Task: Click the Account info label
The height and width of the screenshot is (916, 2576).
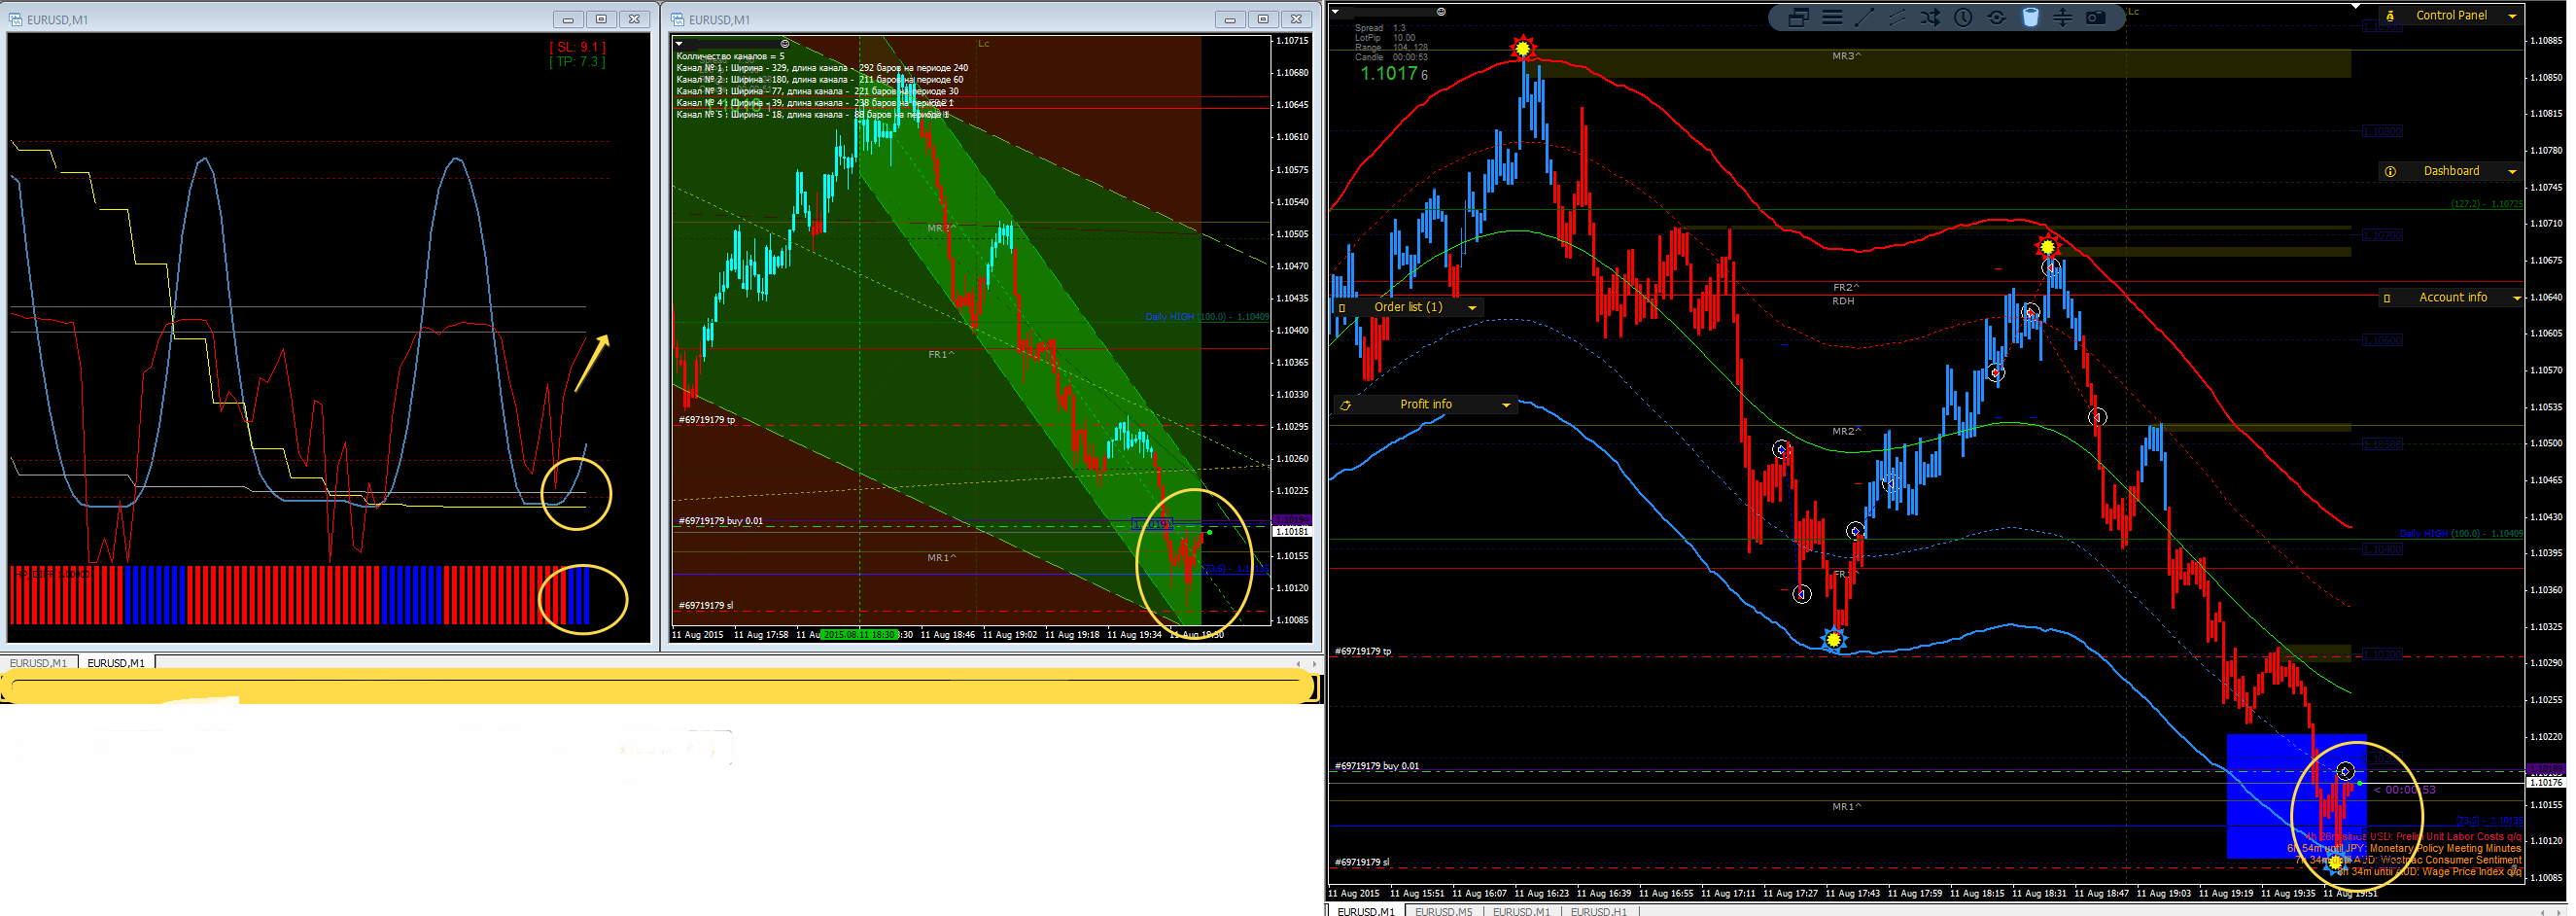Action: [x=2452, y=298]
